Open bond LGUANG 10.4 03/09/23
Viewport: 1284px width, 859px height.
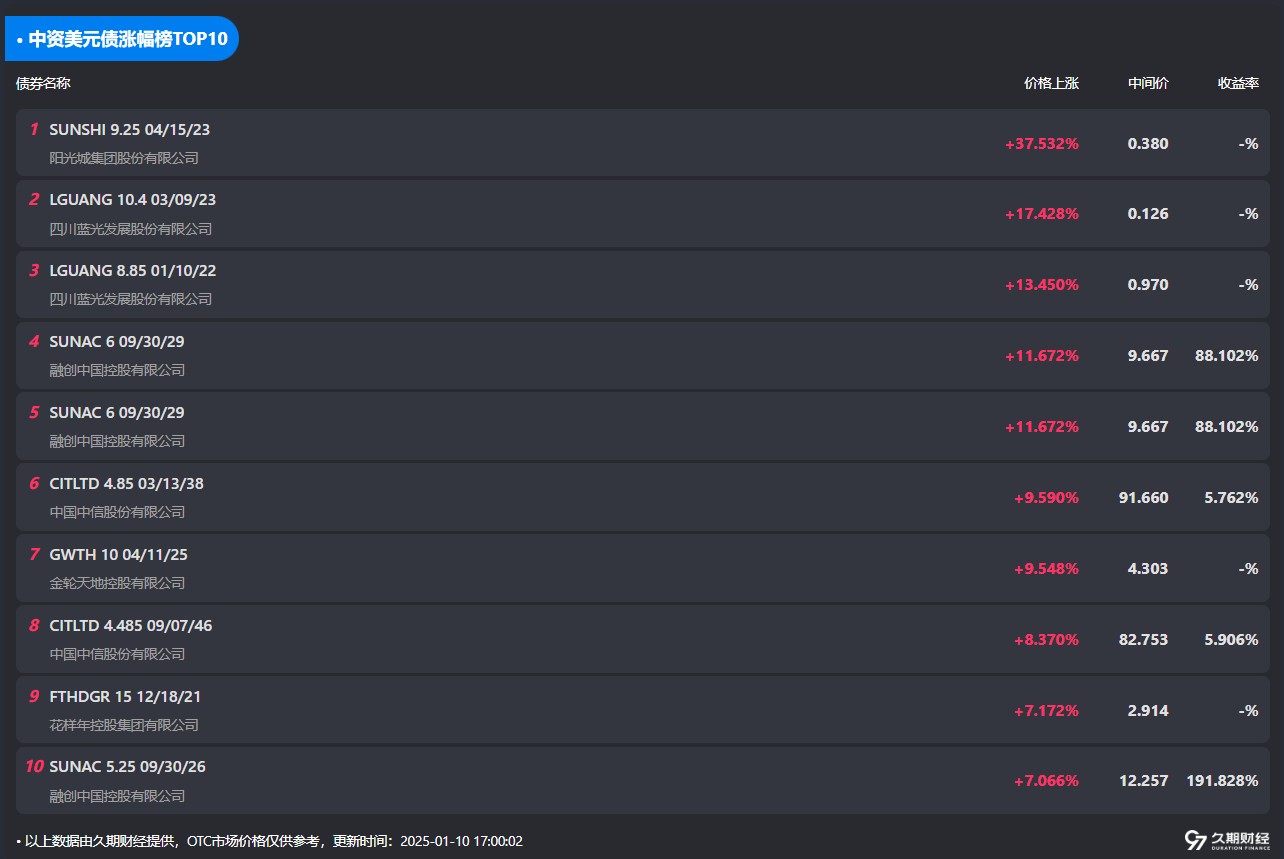pyautogui.click(x=133, y=200)
